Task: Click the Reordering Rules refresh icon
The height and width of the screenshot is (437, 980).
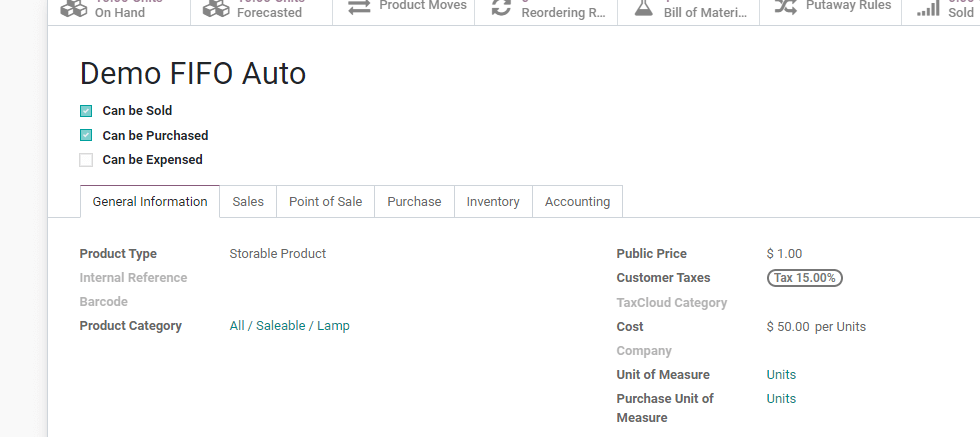Action: click(500, 8)
